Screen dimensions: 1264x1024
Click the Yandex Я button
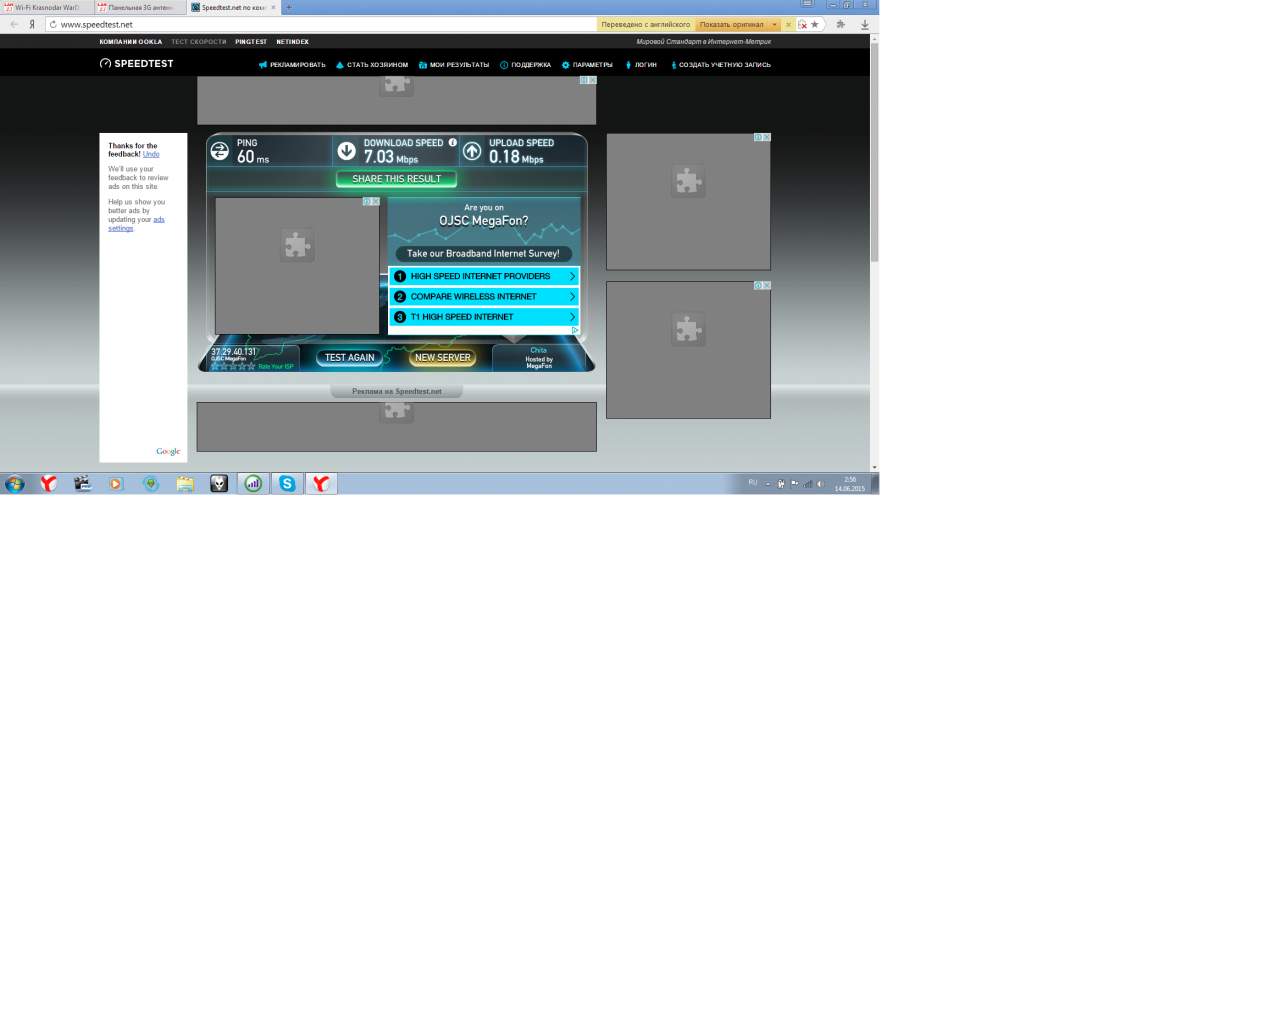[x=32, y=24]
